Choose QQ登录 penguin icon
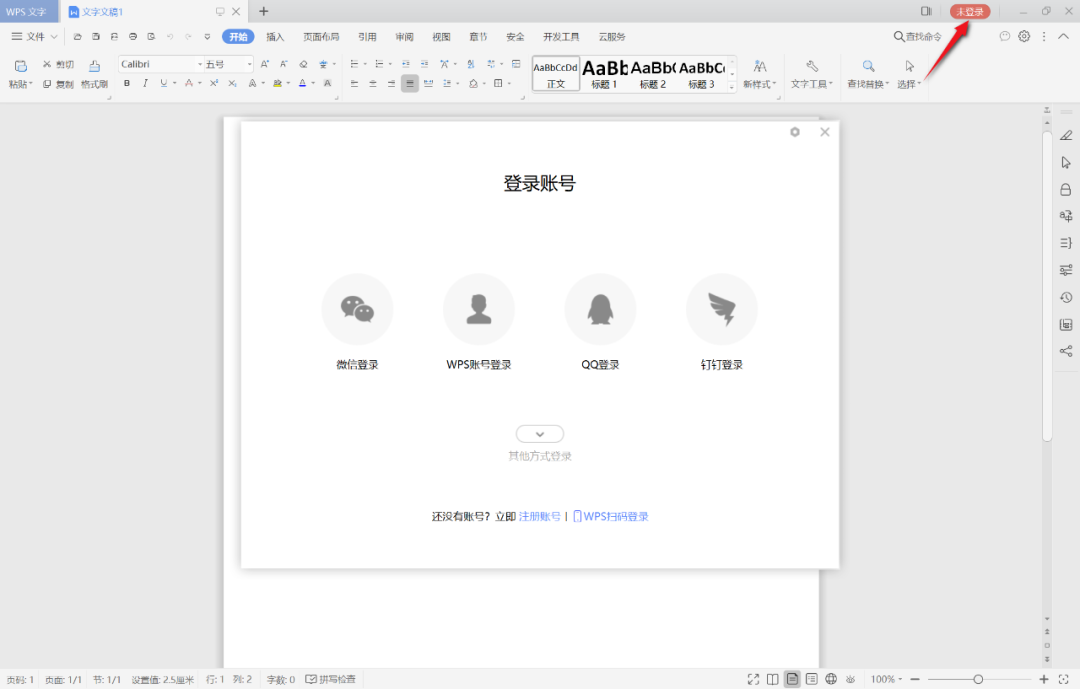 [600, 309]
